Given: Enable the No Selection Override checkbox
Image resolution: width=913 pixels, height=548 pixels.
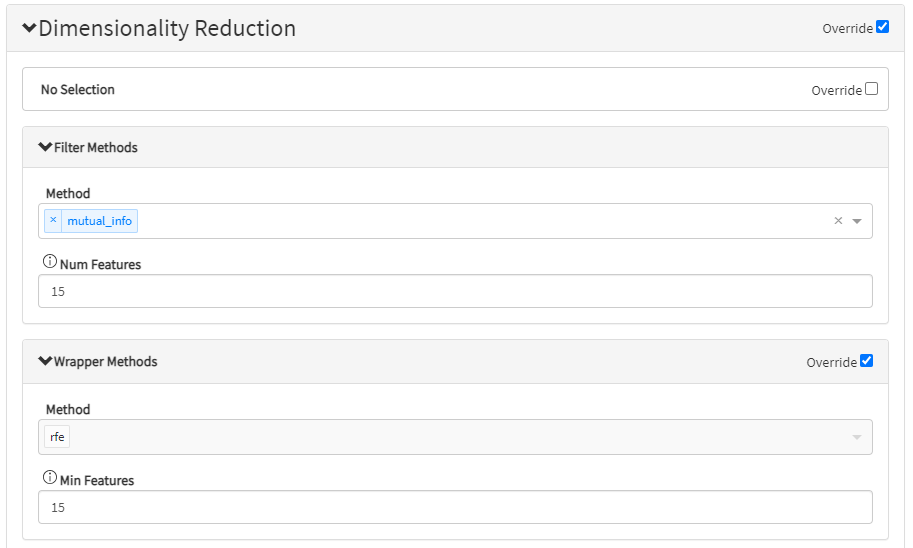Looking at the screenshot, I should tap(871, 89).
